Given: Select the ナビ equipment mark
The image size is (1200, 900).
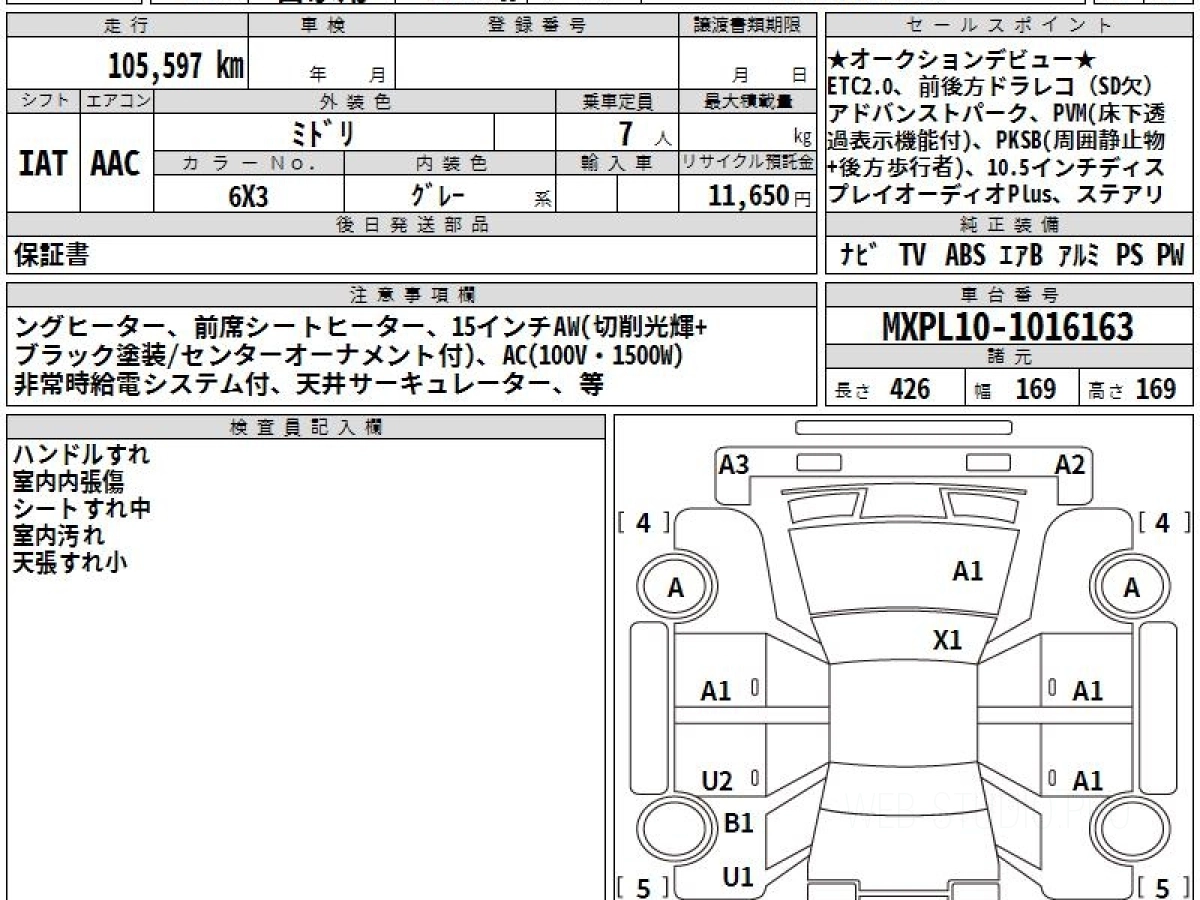Looking at the screenshot, I should [858, 256].
